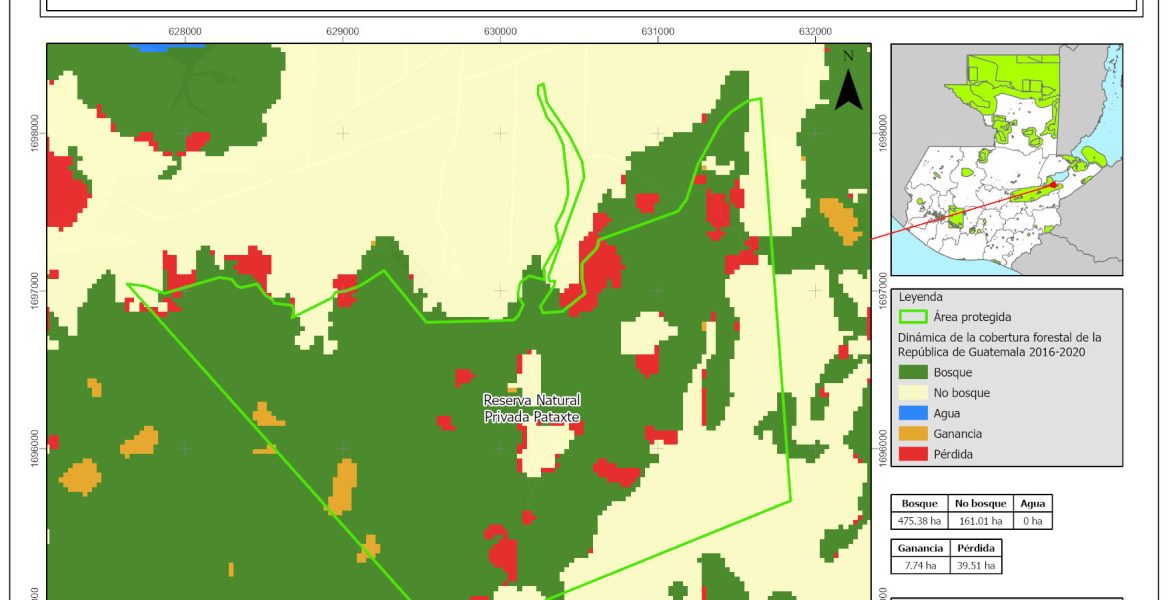Select the Ganancia orange legend swatch
The height and width of the screenshot is (600, 1170).
point(912,434)
